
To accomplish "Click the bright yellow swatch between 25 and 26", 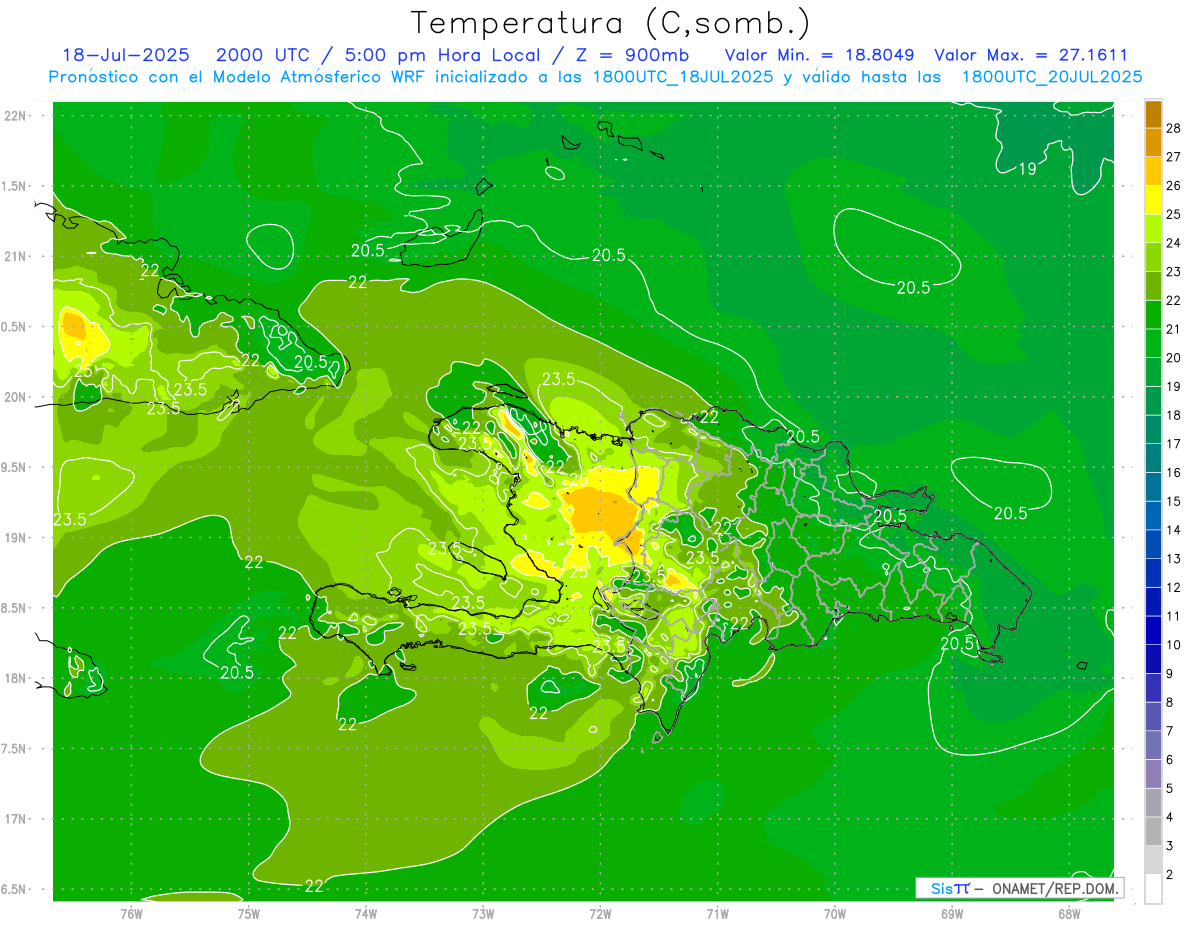I will click(1153, 200).
